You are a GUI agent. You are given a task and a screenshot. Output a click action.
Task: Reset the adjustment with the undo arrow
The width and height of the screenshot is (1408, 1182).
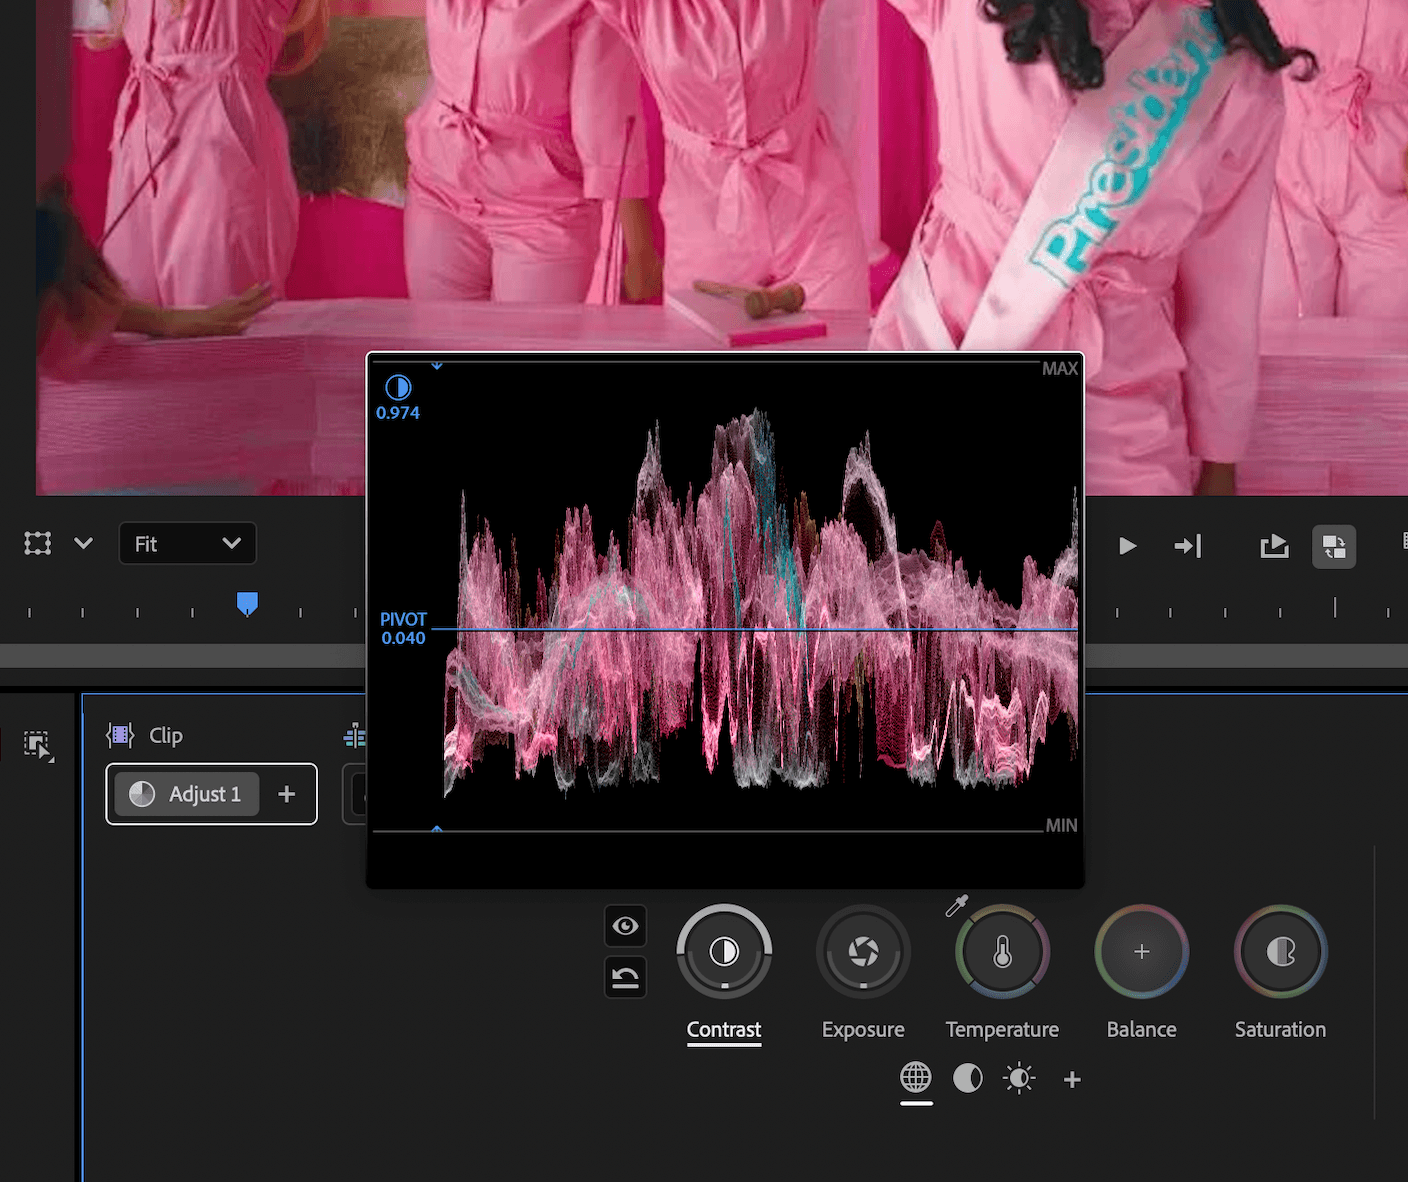pos(626,977)
